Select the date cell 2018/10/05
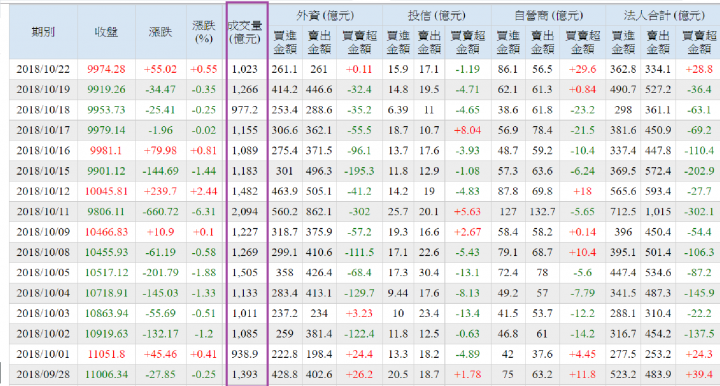This screenshot has width=720, height=386. click(43, 273)
